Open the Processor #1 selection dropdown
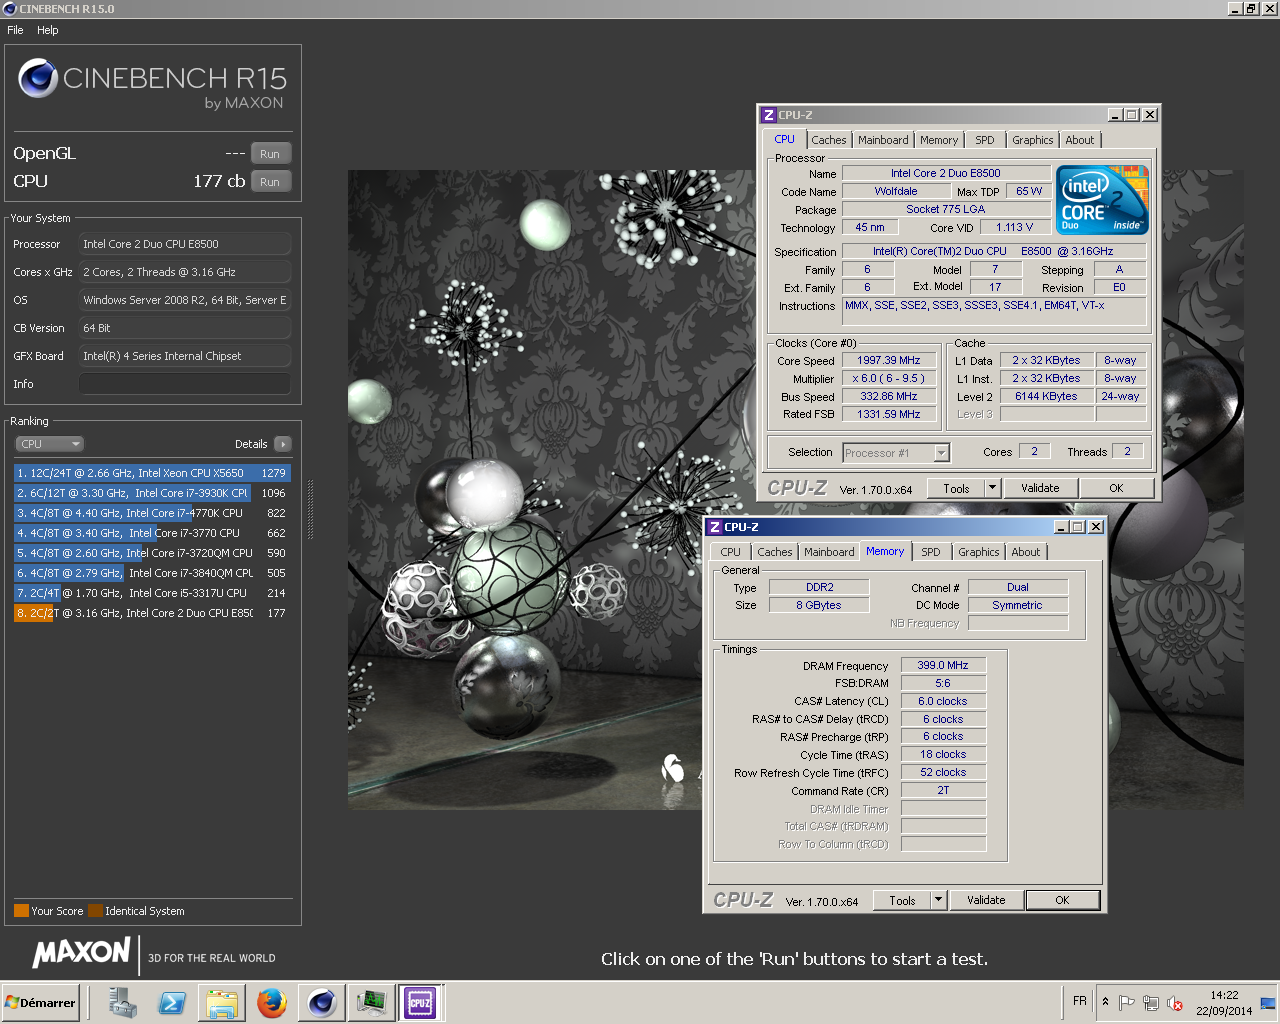 (896, 453)
